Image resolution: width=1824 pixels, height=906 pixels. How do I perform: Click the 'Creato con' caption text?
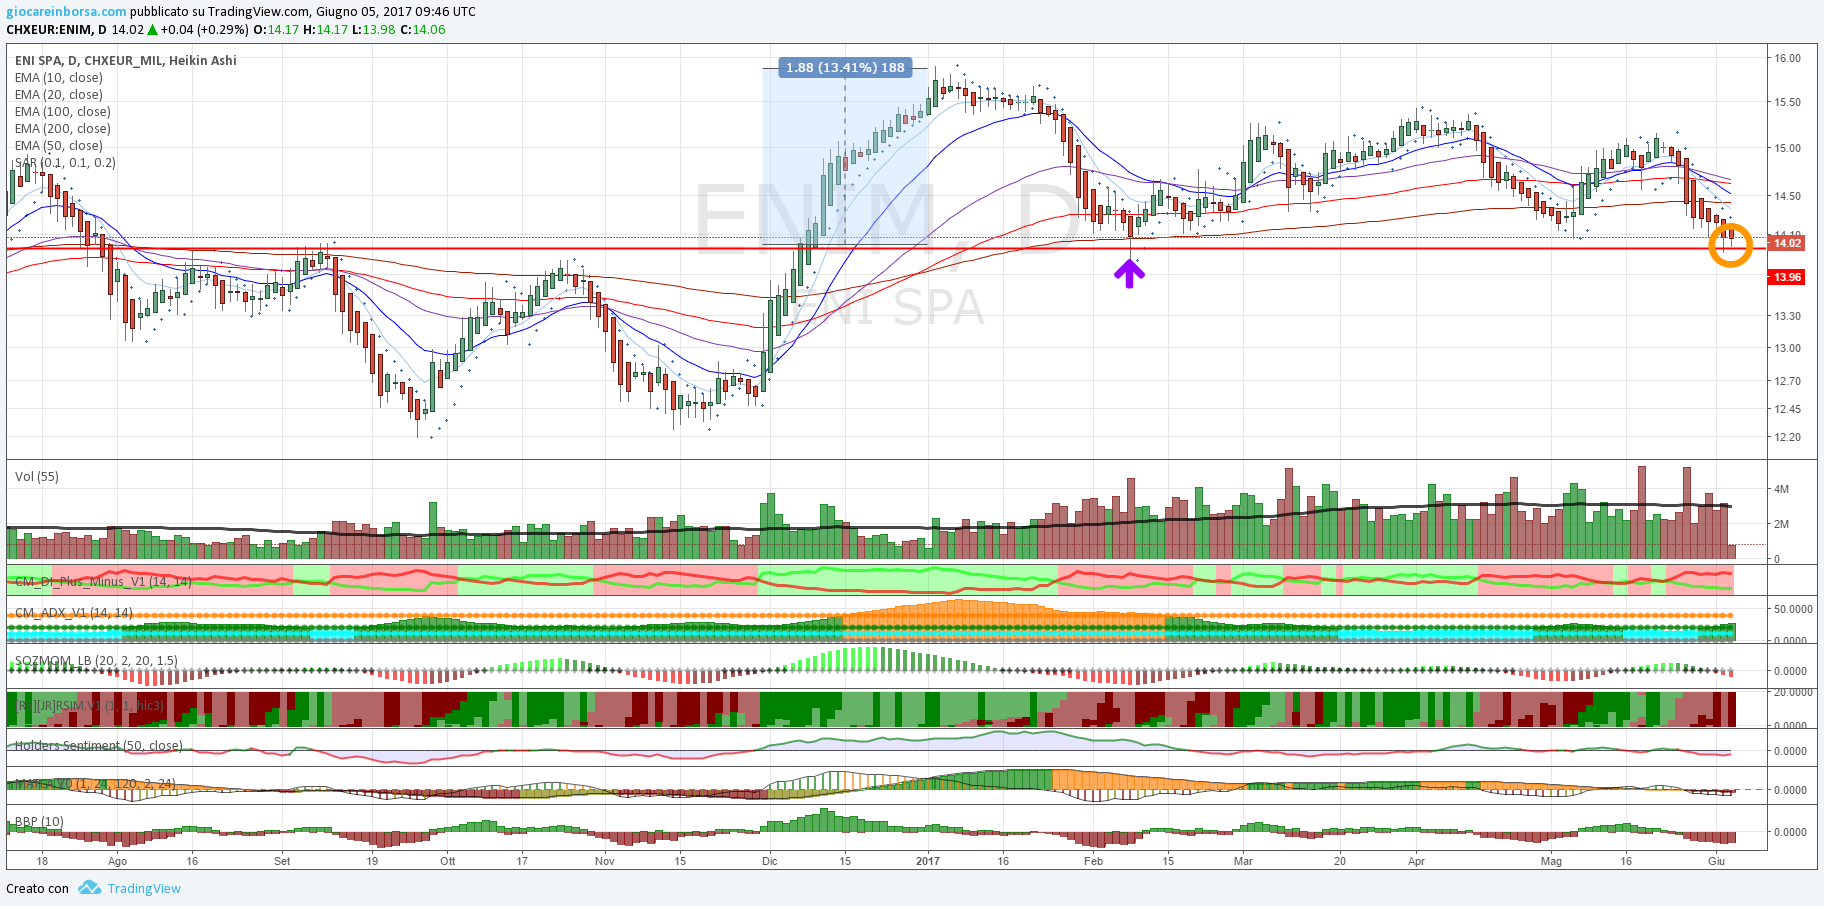pyautogui.click(x=38, y=888)
